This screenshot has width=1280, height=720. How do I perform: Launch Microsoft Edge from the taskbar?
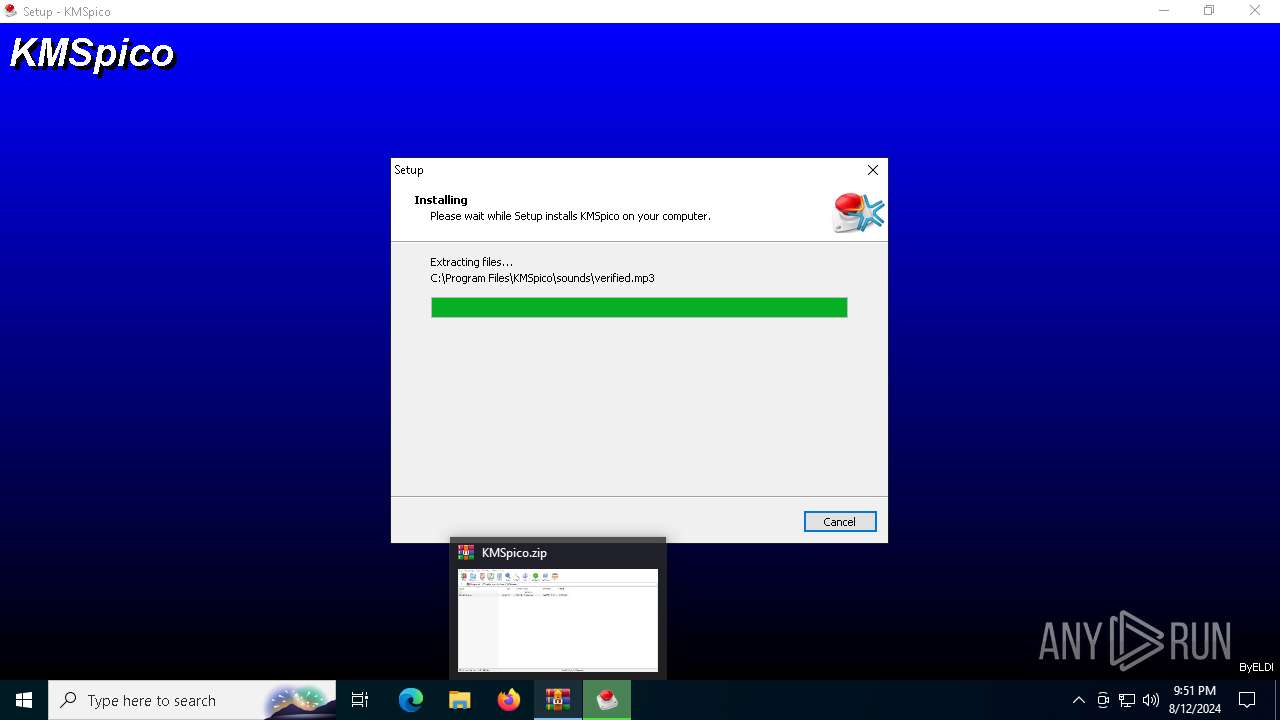[x=411, y=700]
